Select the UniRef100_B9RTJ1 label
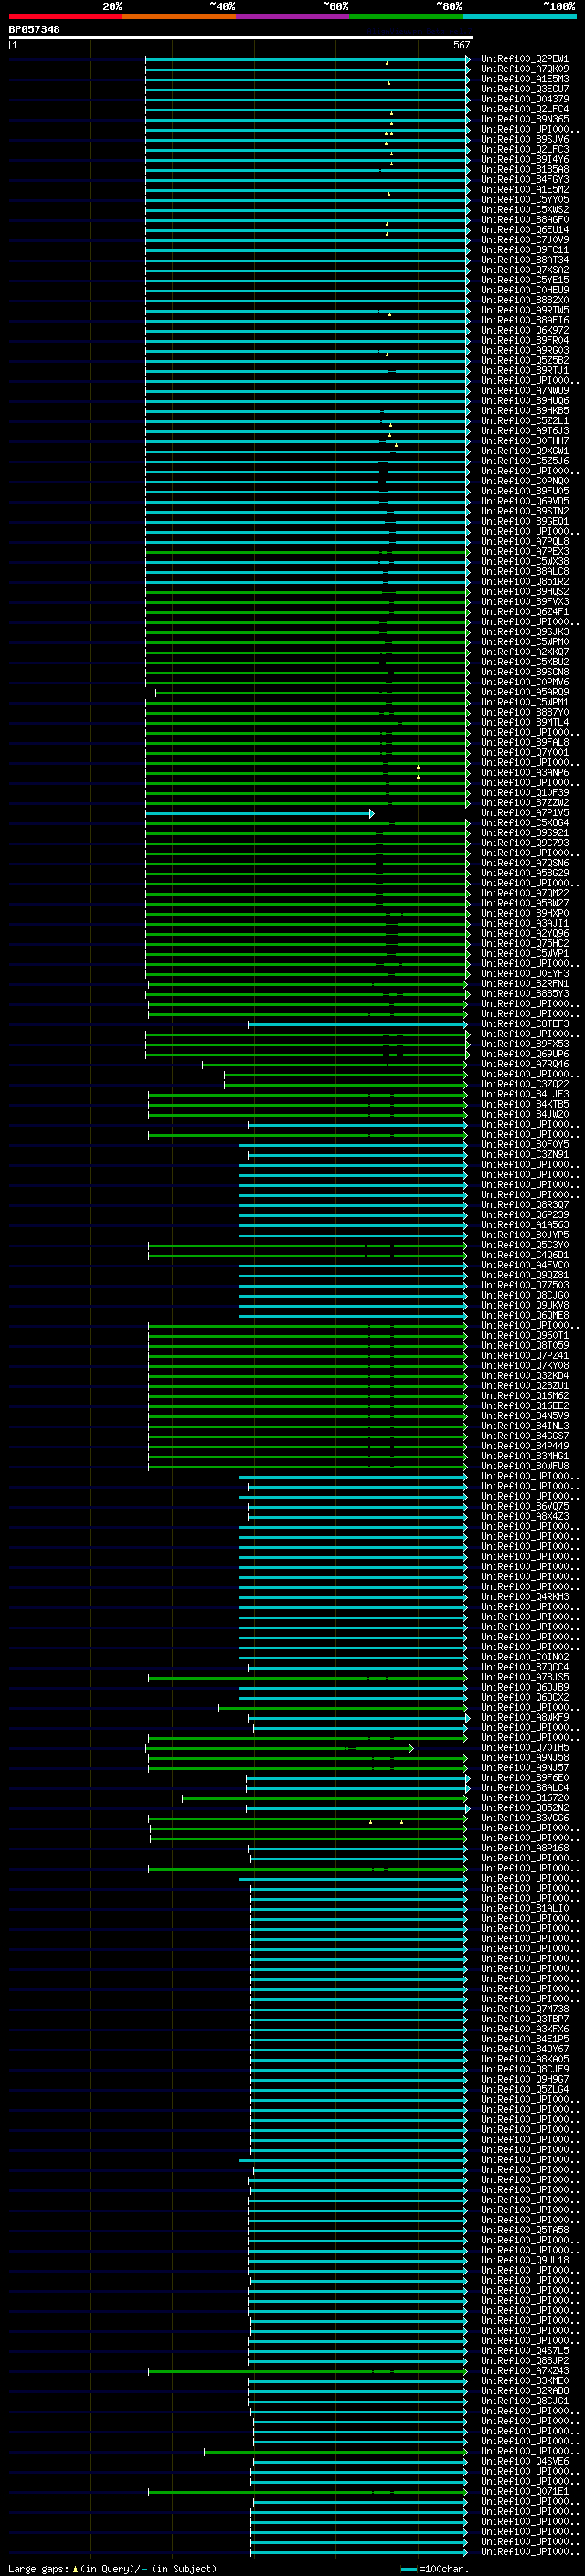Image resolution: width=585 pixels, height=2576 pixels. coord(524,371)
